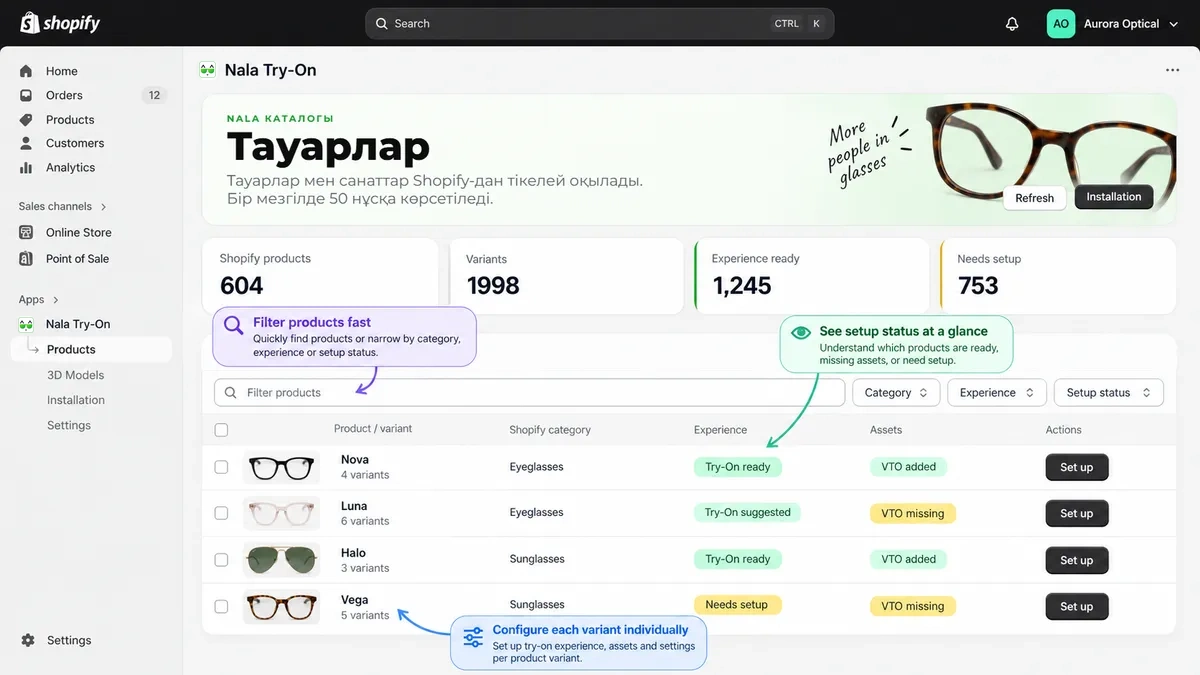Click the Customers person icon

26,143
